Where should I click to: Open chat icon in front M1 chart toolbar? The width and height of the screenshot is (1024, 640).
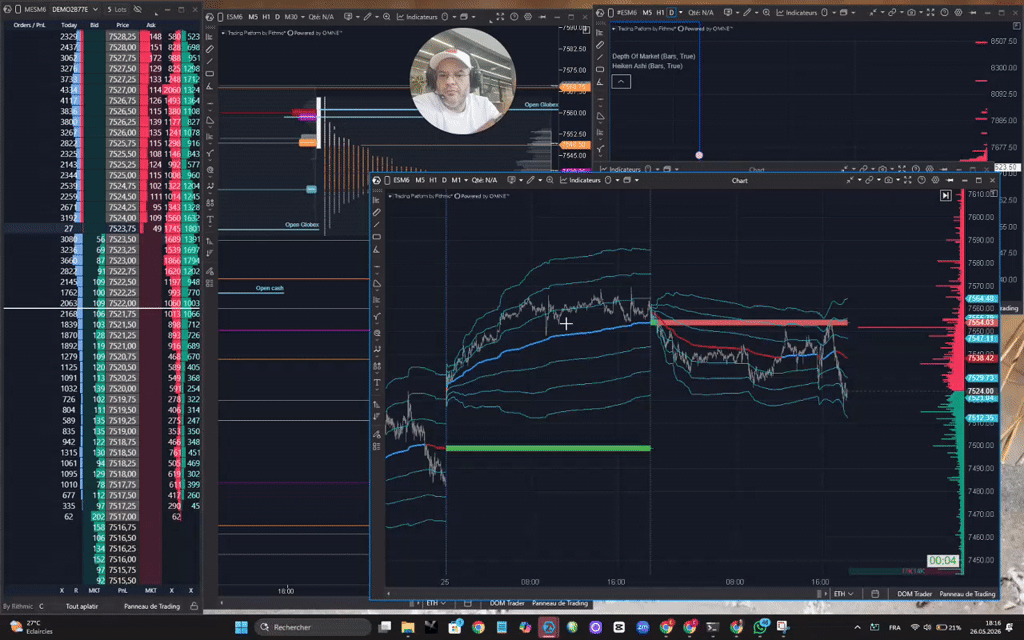point(511,180)
